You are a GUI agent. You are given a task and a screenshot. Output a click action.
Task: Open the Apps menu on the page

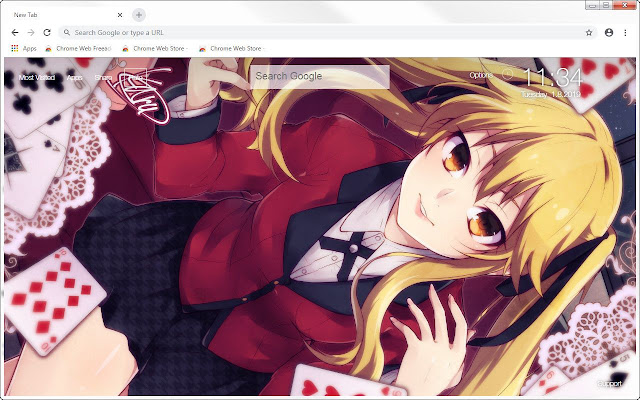pos(75,77)
